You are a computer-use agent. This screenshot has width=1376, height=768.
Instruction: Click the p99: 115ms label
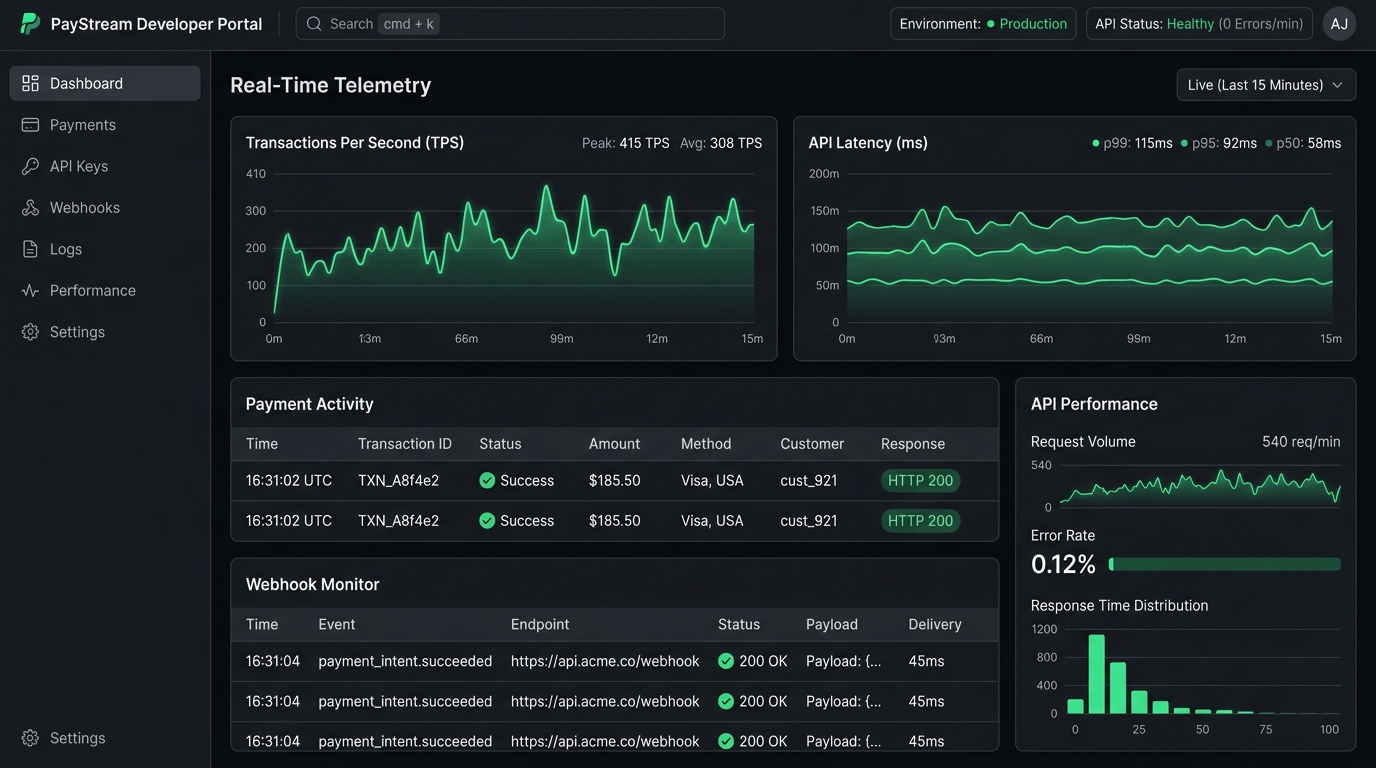click(x=1138, y=143)
